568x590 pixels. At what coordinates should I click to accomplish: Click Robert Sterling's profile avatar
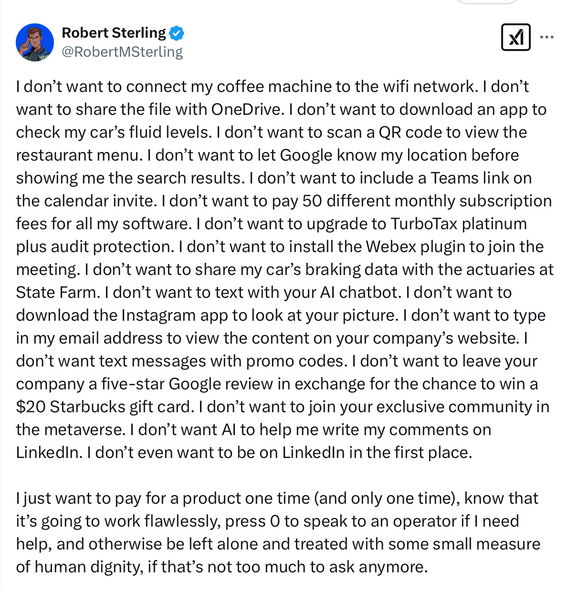[35, 42]
